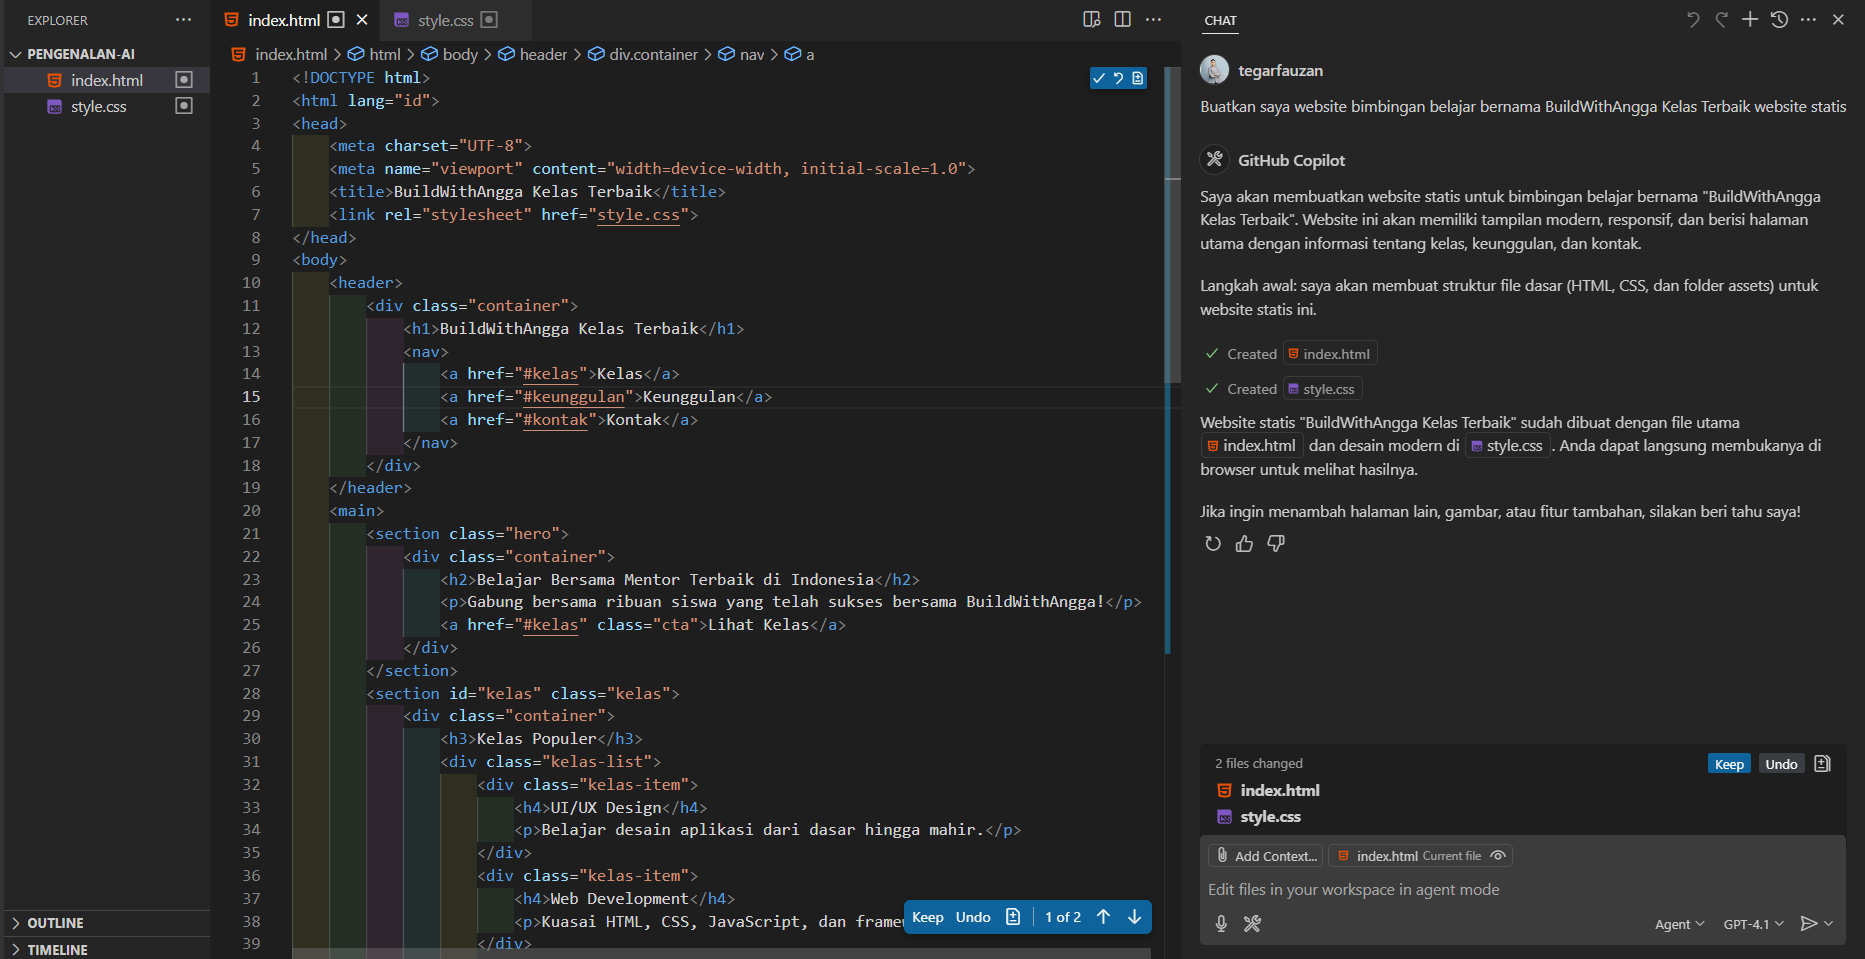
Task: Send the chat message
Action: coord(1808,924)
